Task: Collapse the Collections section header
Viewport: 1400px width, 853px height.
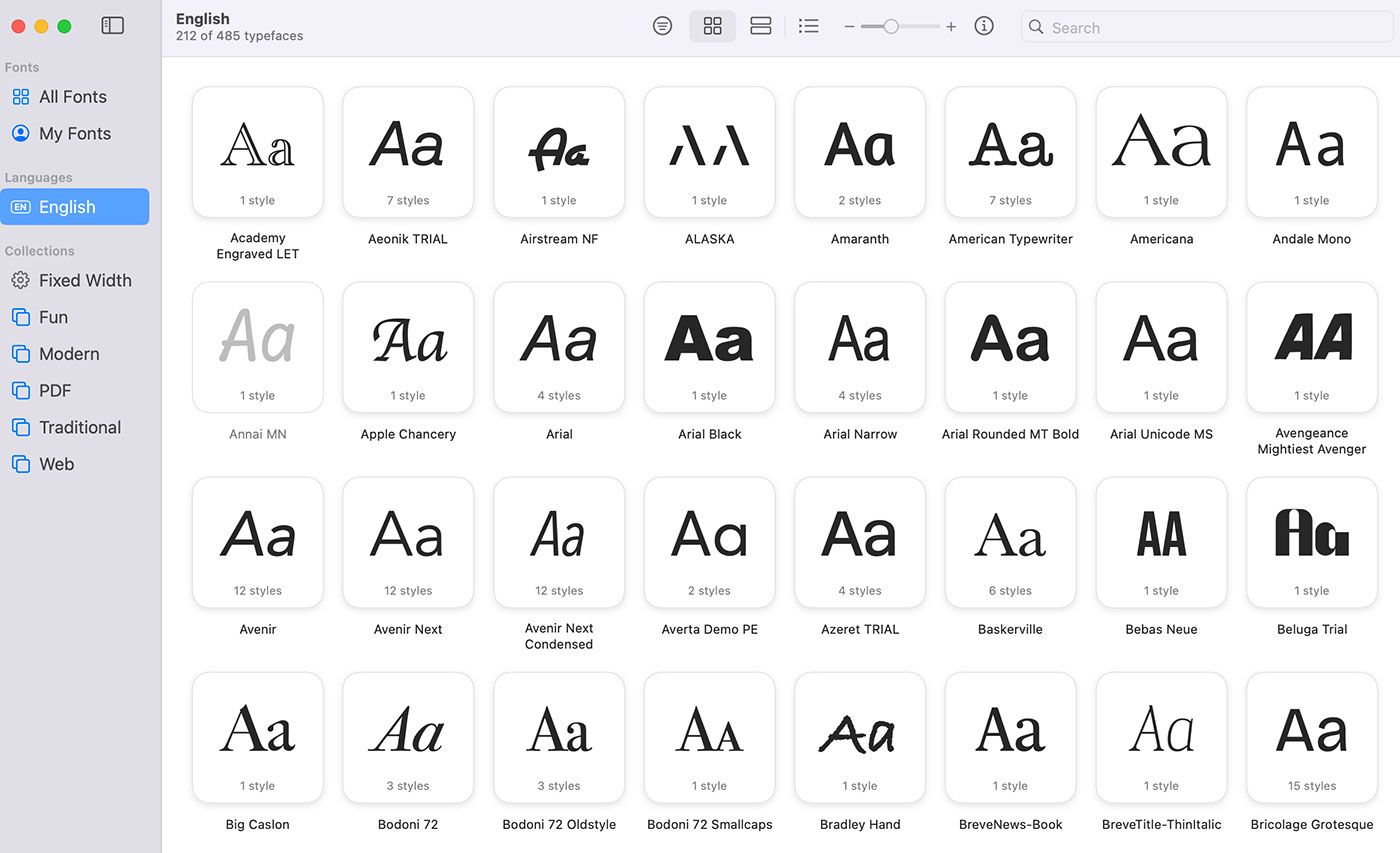Action: (40, 251)
